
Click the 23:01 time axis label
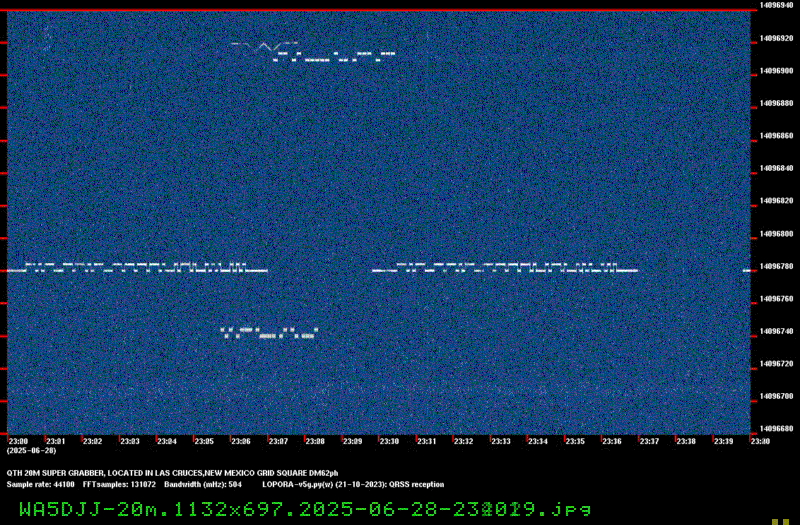click(56, 441)
